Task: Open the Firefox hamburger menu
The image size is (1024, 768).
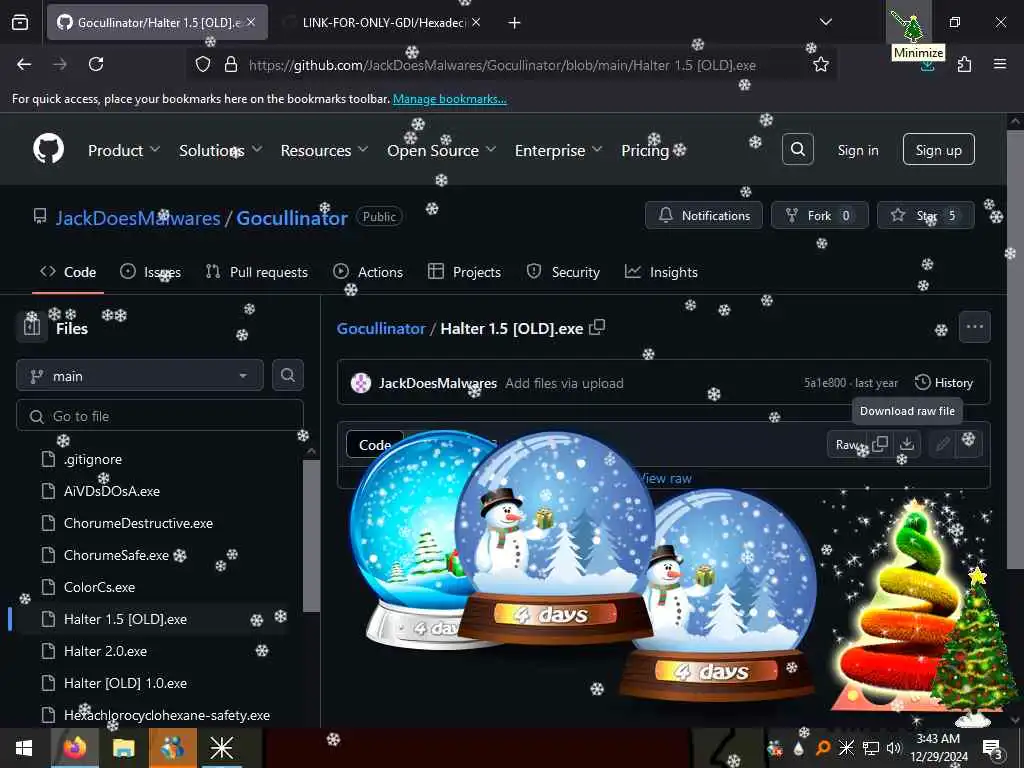Action: coord(1000,64)
